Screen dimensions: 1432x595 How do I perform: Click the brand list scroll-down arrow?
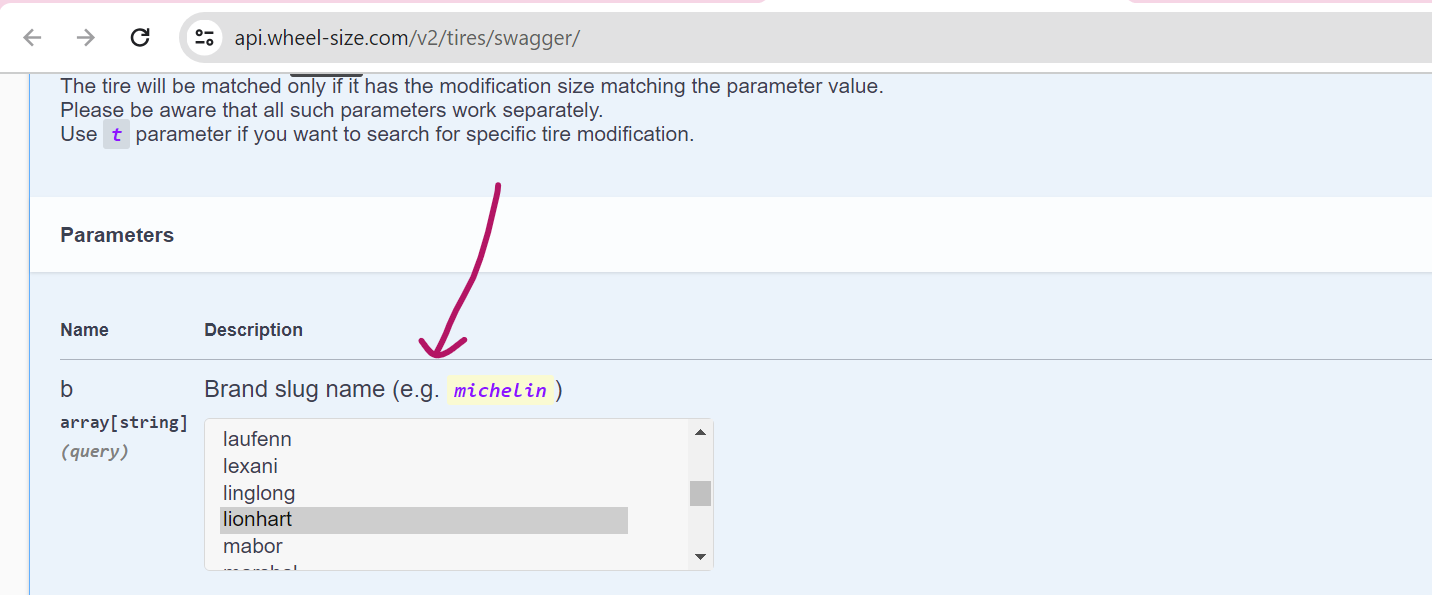(700, 557)
